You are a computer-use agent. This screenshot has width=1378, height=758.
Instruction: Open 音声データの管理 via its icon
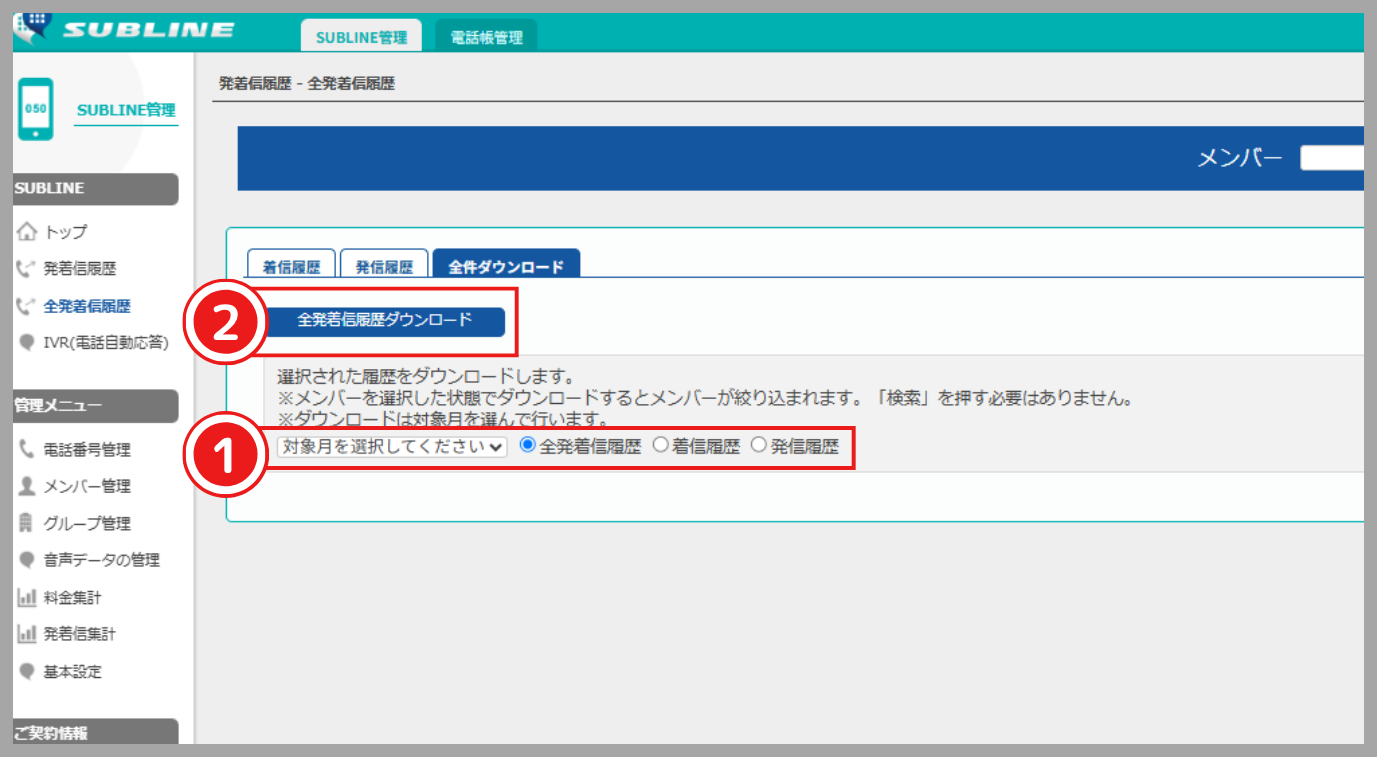pyautogui.click(x=26, y=560)
